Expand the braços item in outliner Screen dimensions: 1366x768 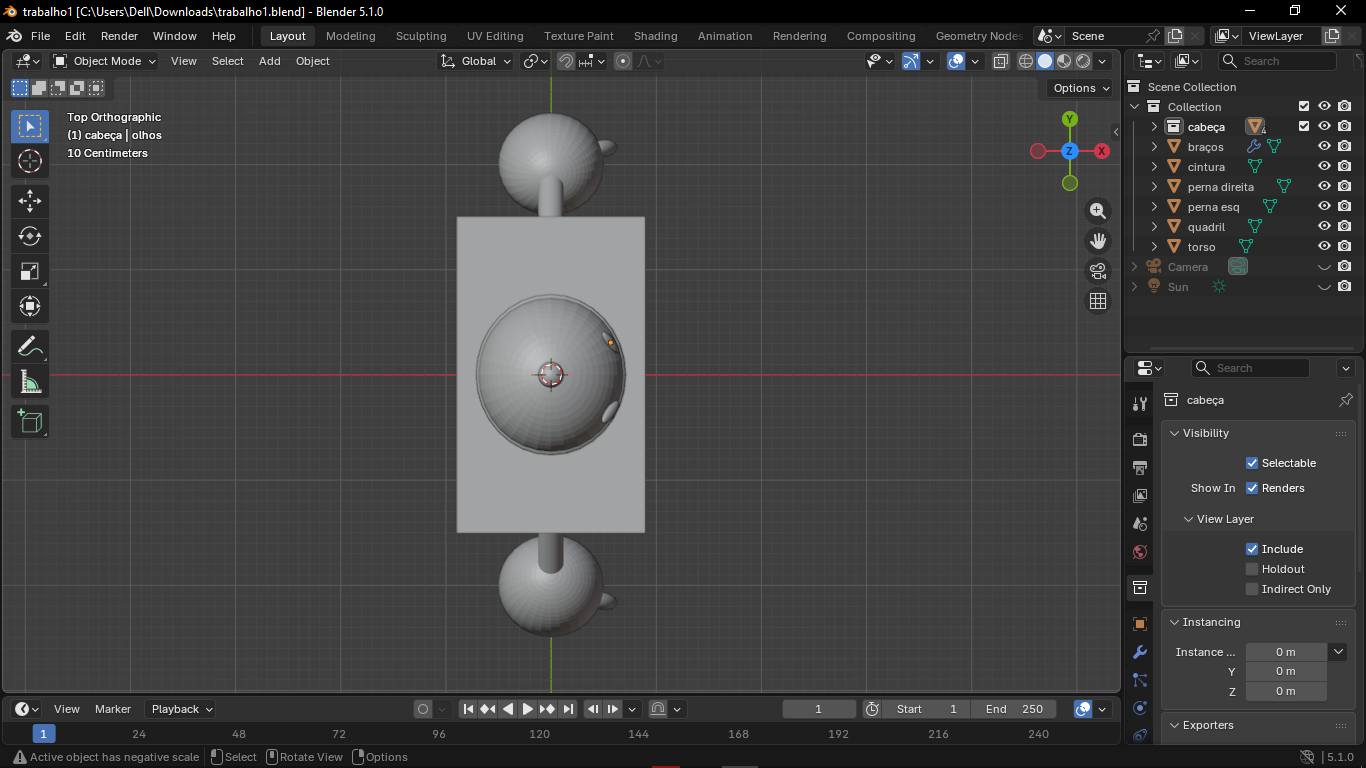[x=1154, y=147]
